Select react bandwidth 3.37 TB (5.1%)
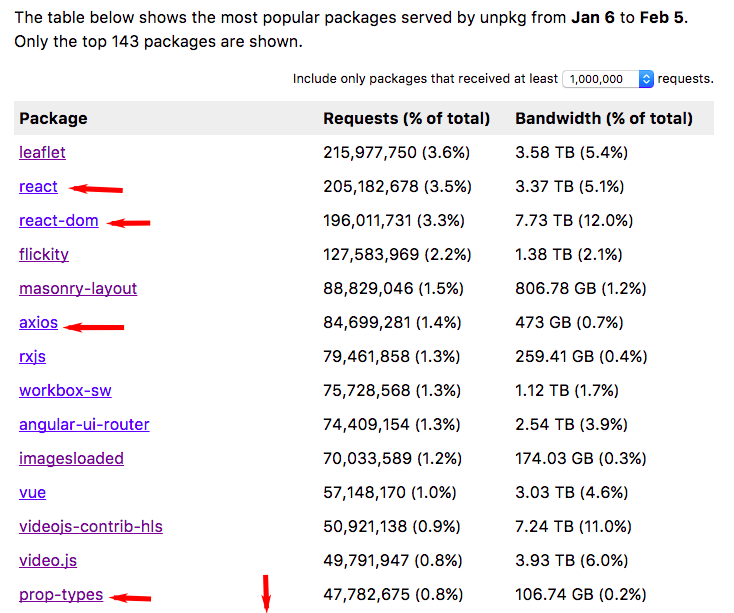734x613 pixels. [x=570, y=187]
